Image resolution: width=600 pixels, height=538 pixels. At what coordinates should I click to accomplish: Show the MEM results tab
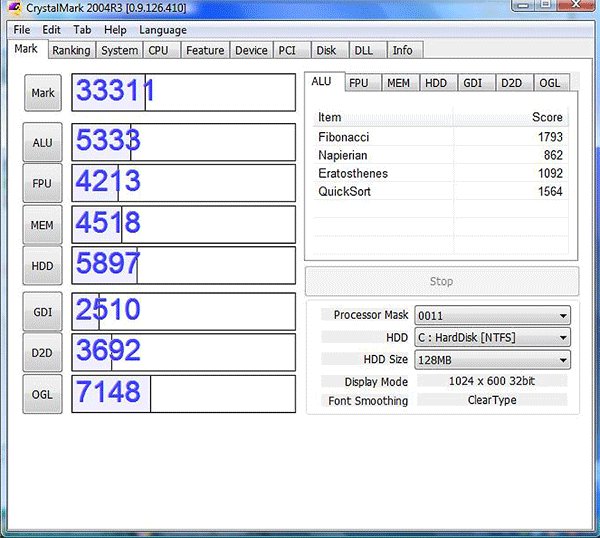400,83
